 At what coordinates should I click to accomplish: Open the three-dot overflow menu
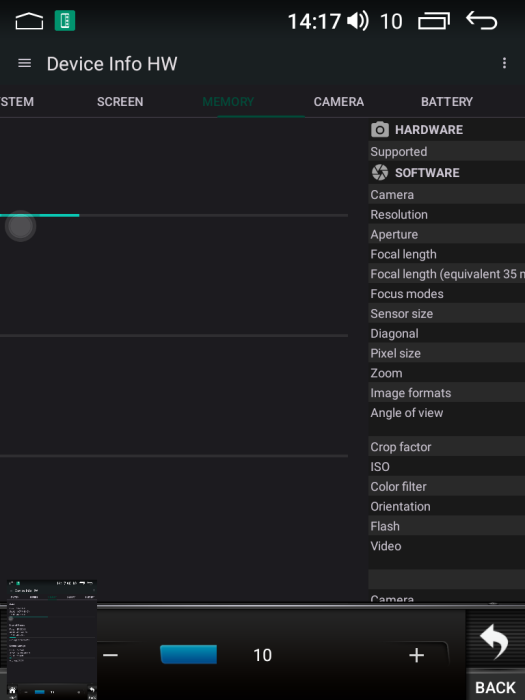(x=504, y=63)
